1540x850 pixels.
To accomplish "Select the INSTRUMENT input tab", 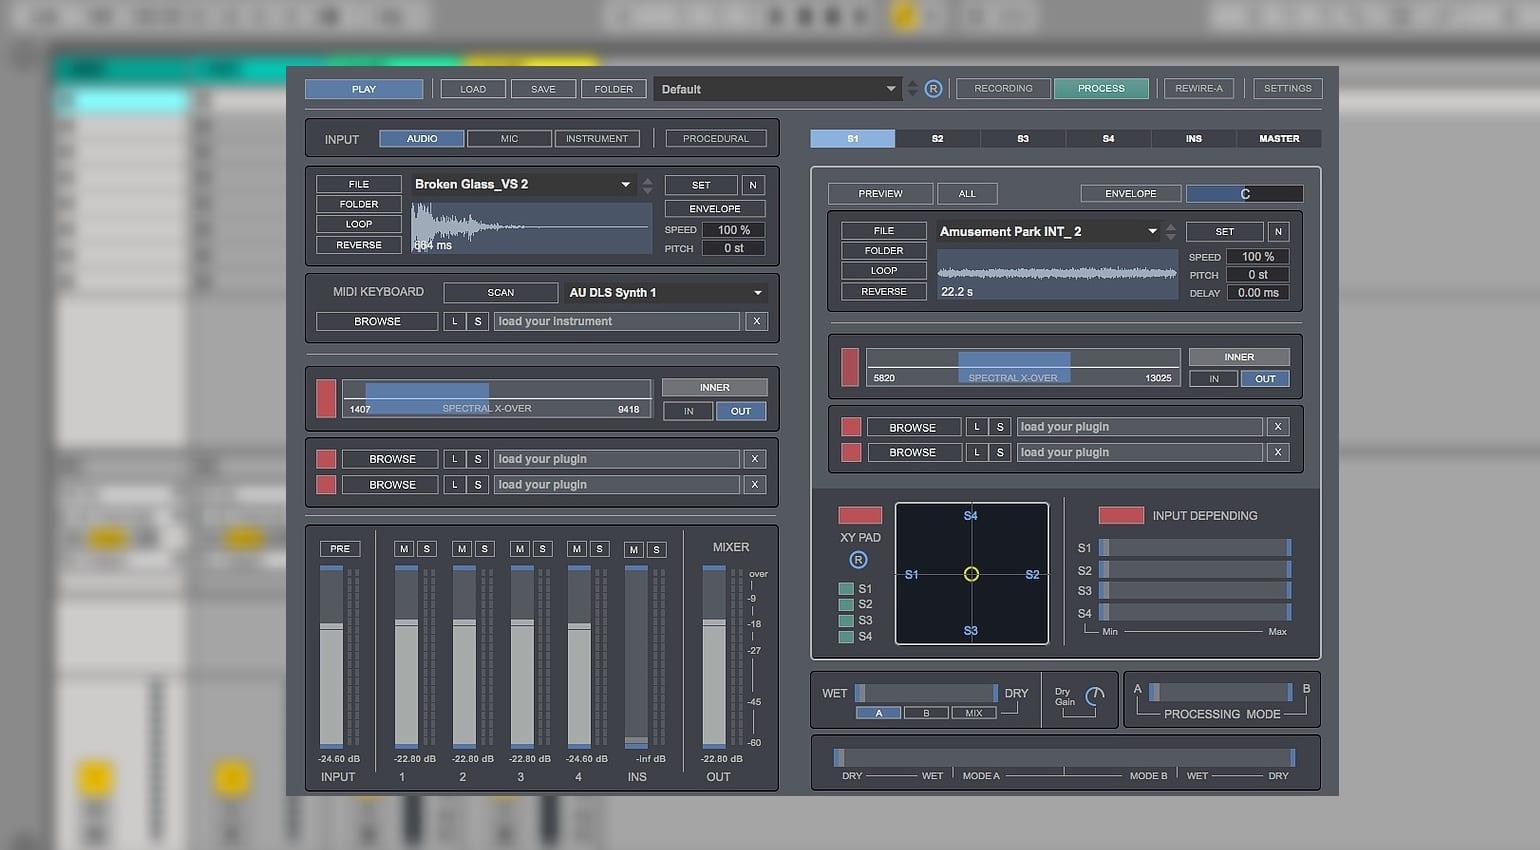I will tap(597, 139).
